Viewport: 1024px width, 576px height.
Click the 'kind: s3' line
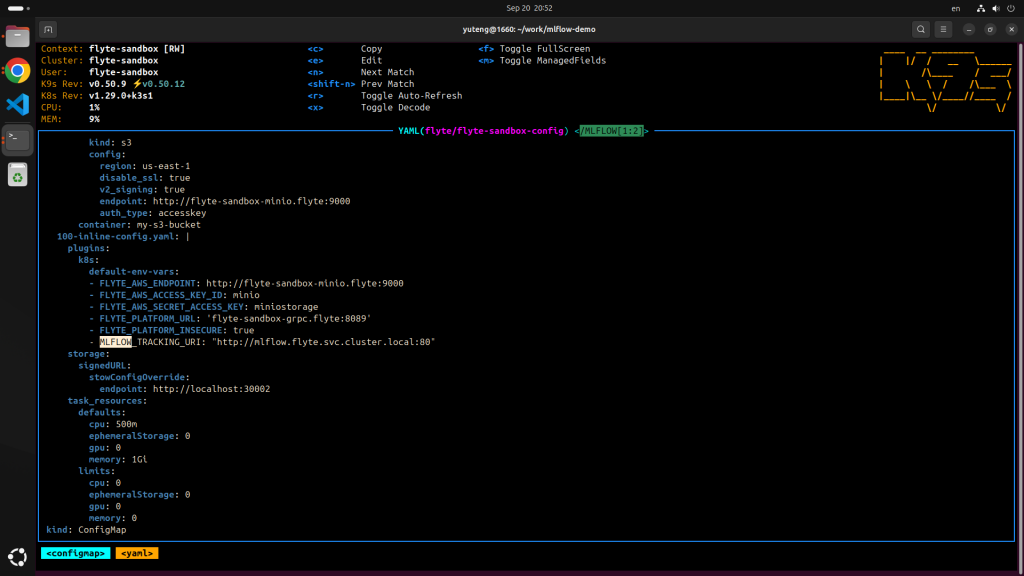point(110,143)
